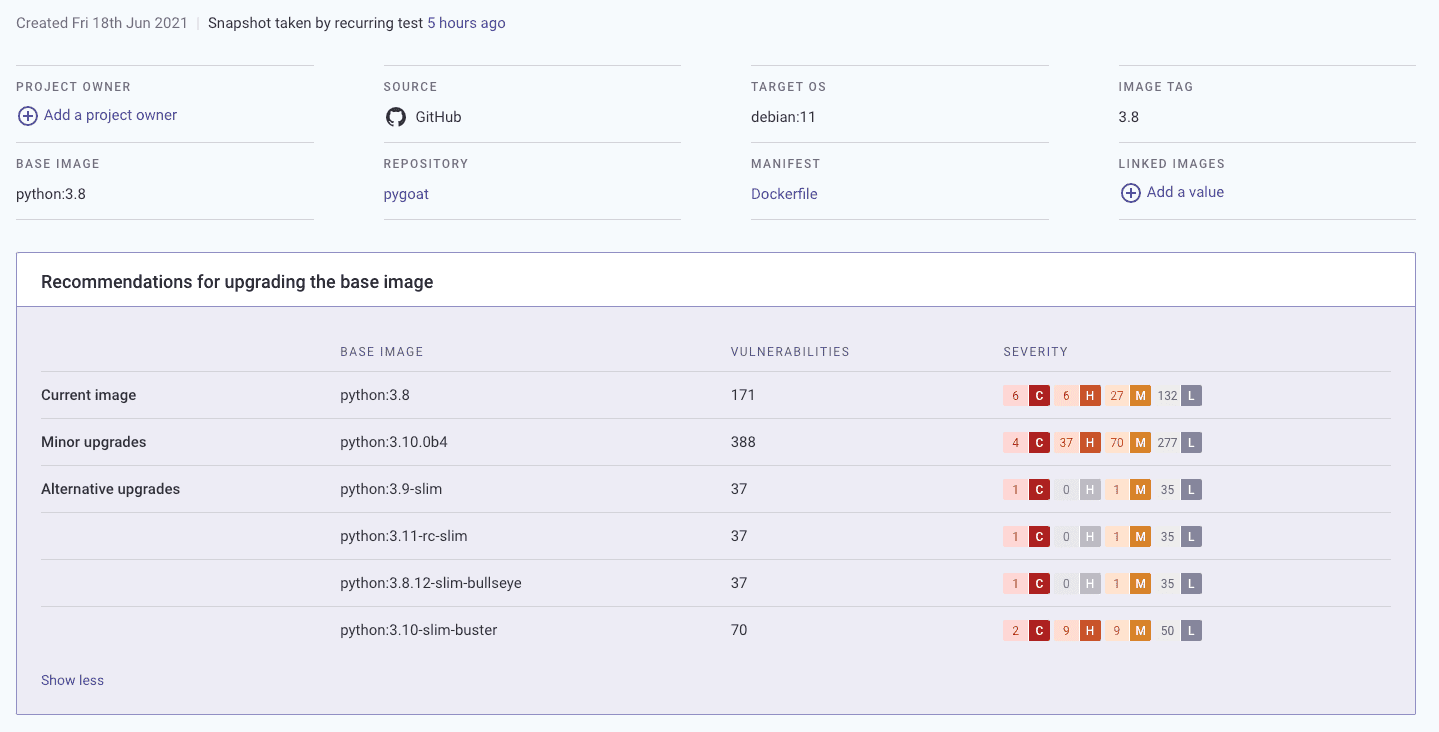Click the Add a project owner text
This screenshot has height=732, width=1439.
coord(110,115)
